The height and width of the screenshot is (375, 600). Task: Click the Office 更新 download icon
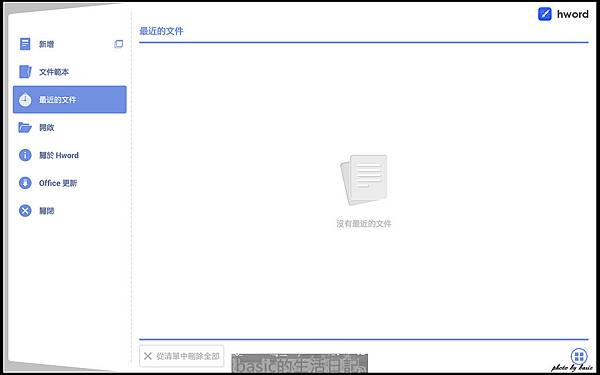click(25, 183)
